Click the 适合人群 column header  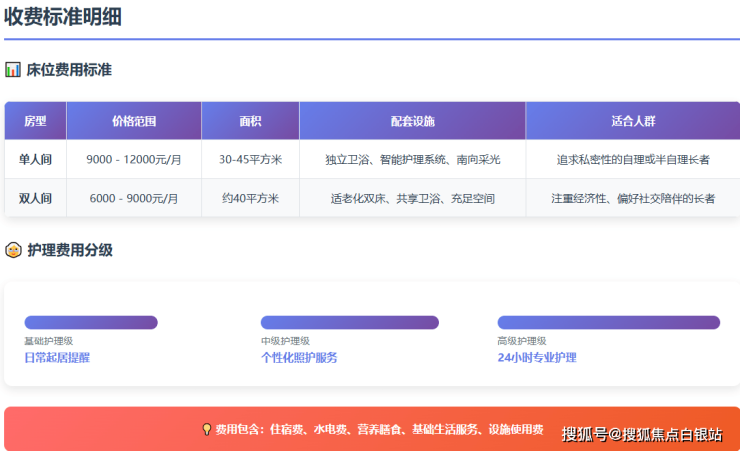tap(632, 121)
